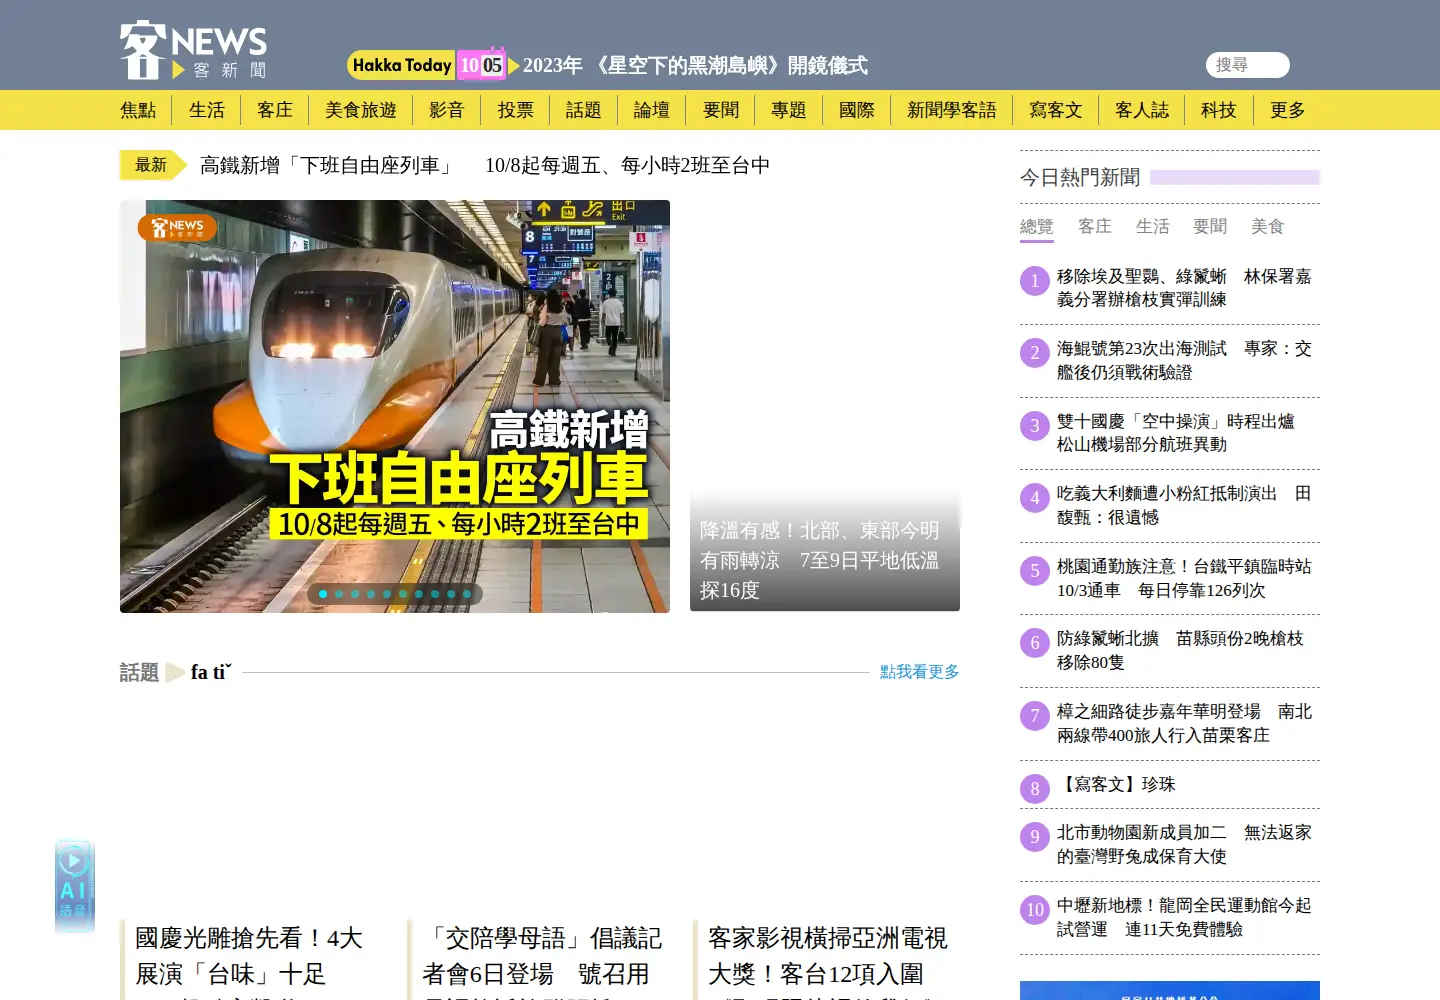The image size is (1440, 1000).
Task: Open hot news 3 雙十國慶「空中操演」
Action: tap(1176, 433)
